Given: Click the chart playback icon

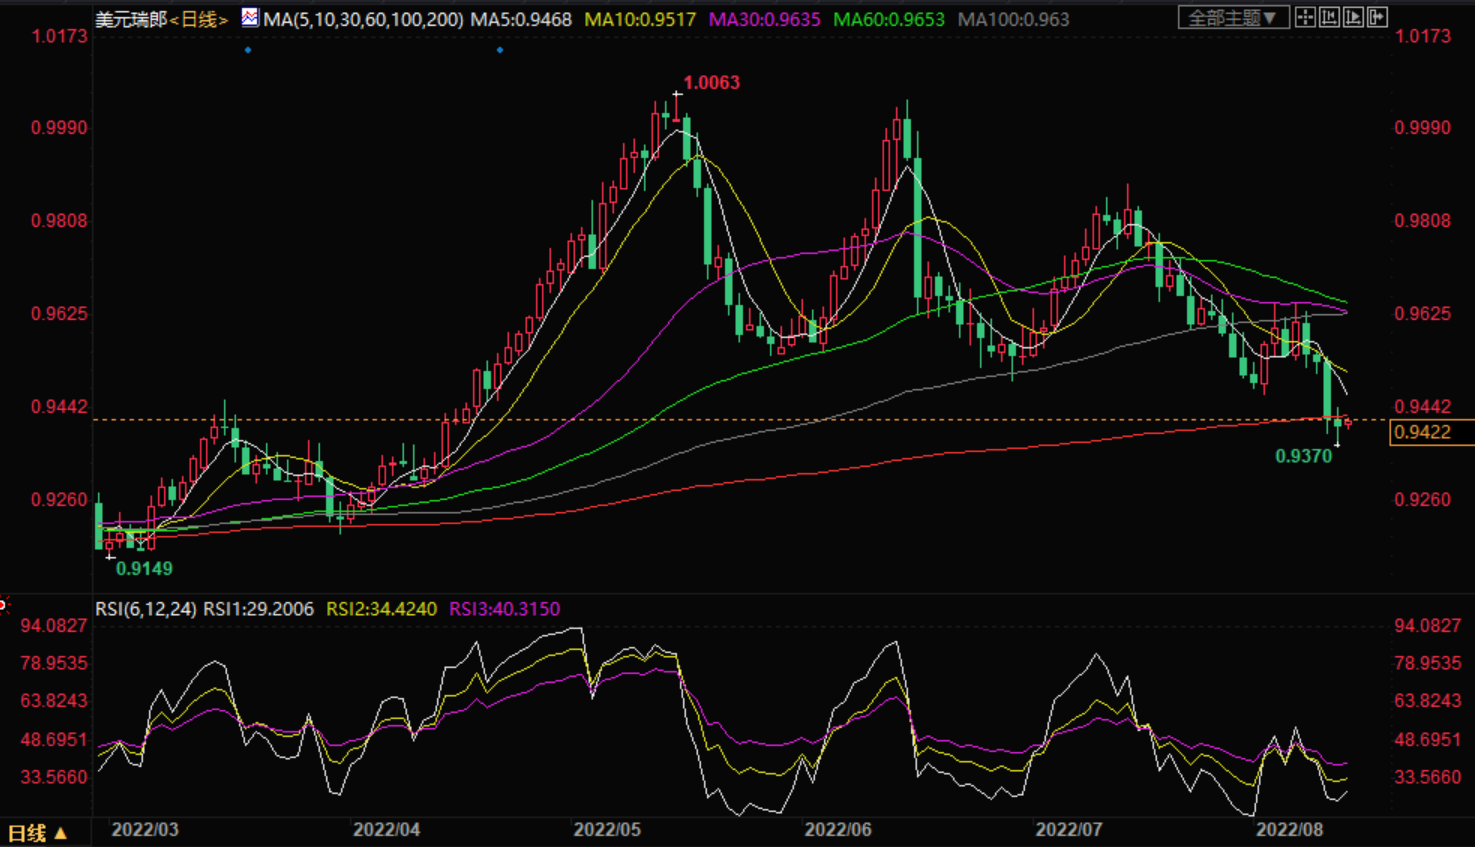Looking at the screenshot, I should click(x=1353, y=18).
